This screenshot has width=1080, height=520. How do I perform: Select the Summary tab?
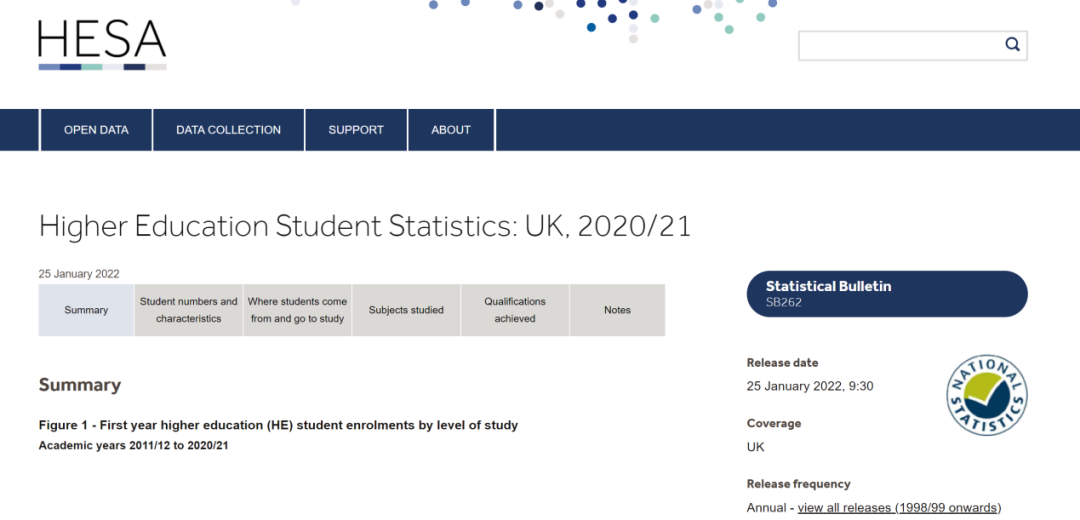[x=86, y=310]
